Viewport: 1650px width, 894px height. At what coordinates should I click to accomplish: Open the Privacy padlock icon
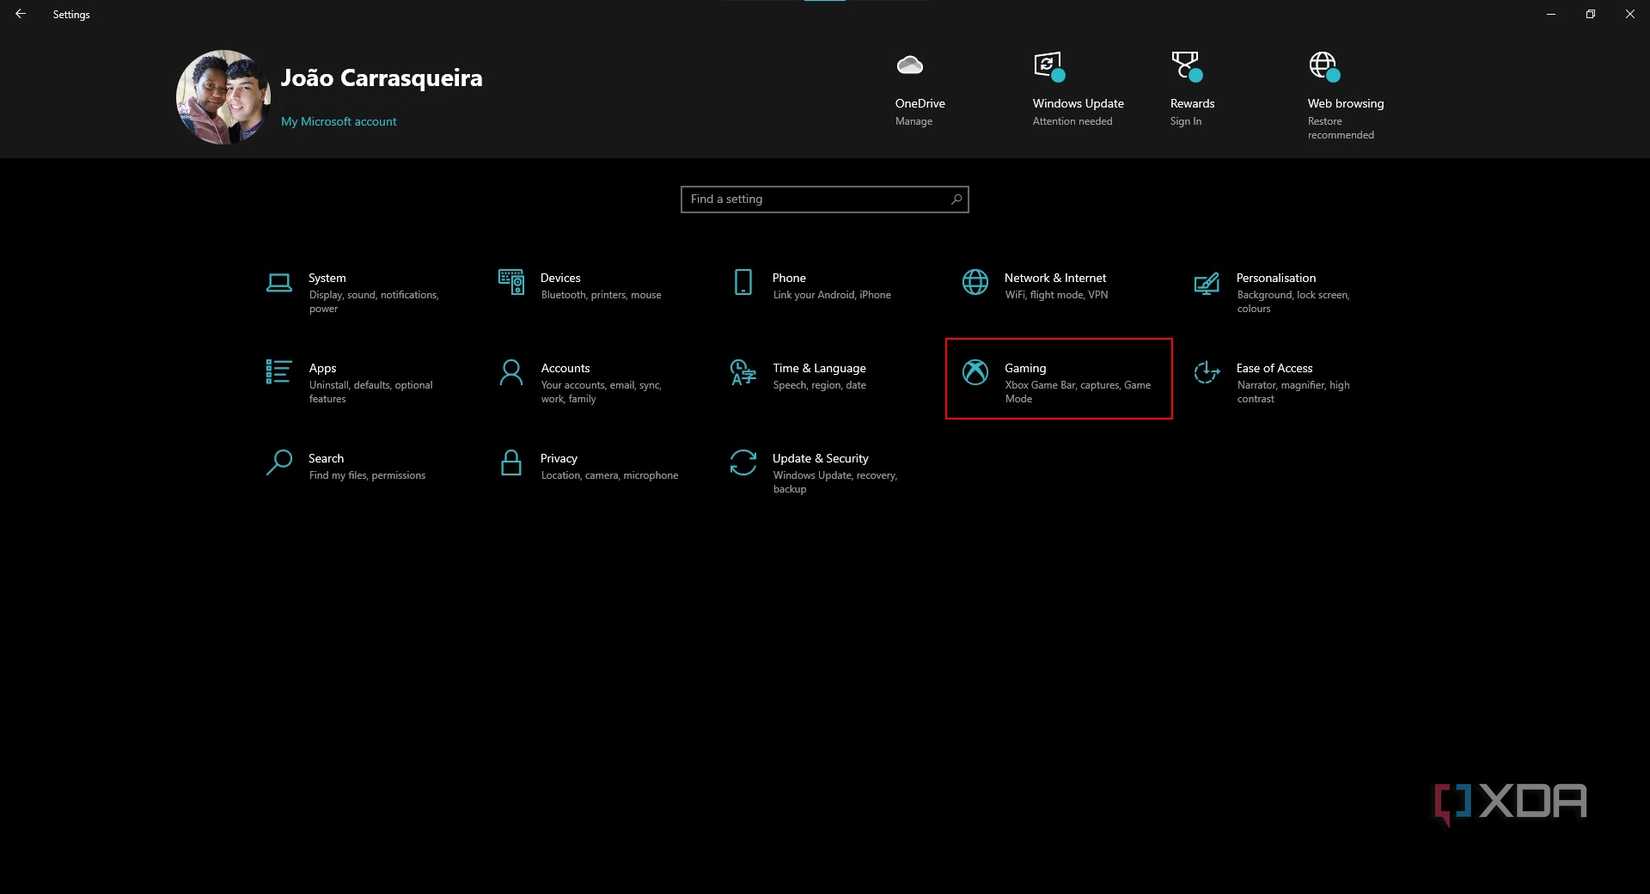pyautogui.click(x=511, y=462)
